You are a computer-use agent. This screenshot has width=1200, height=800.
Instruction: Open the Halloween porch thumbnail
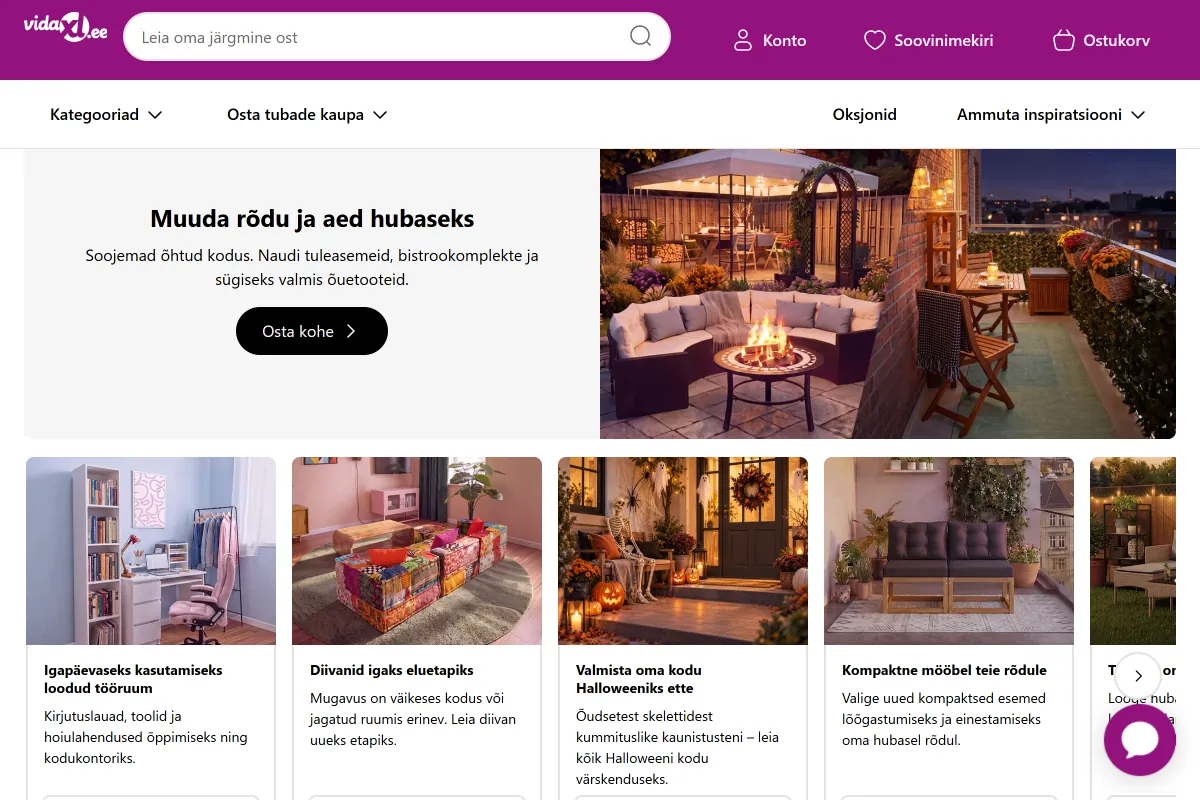coord(683,551)
